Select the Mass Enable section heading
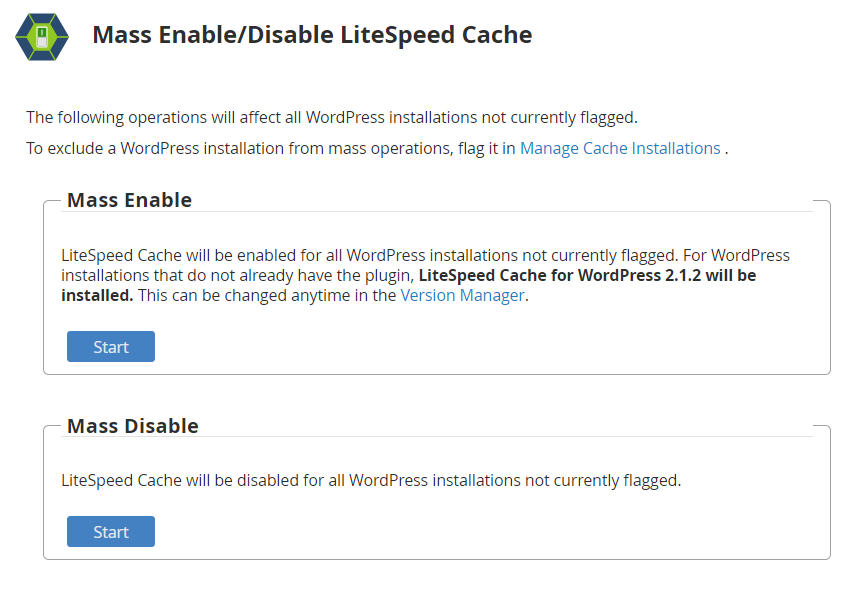 pyautogui.click(x=129, y=200)
